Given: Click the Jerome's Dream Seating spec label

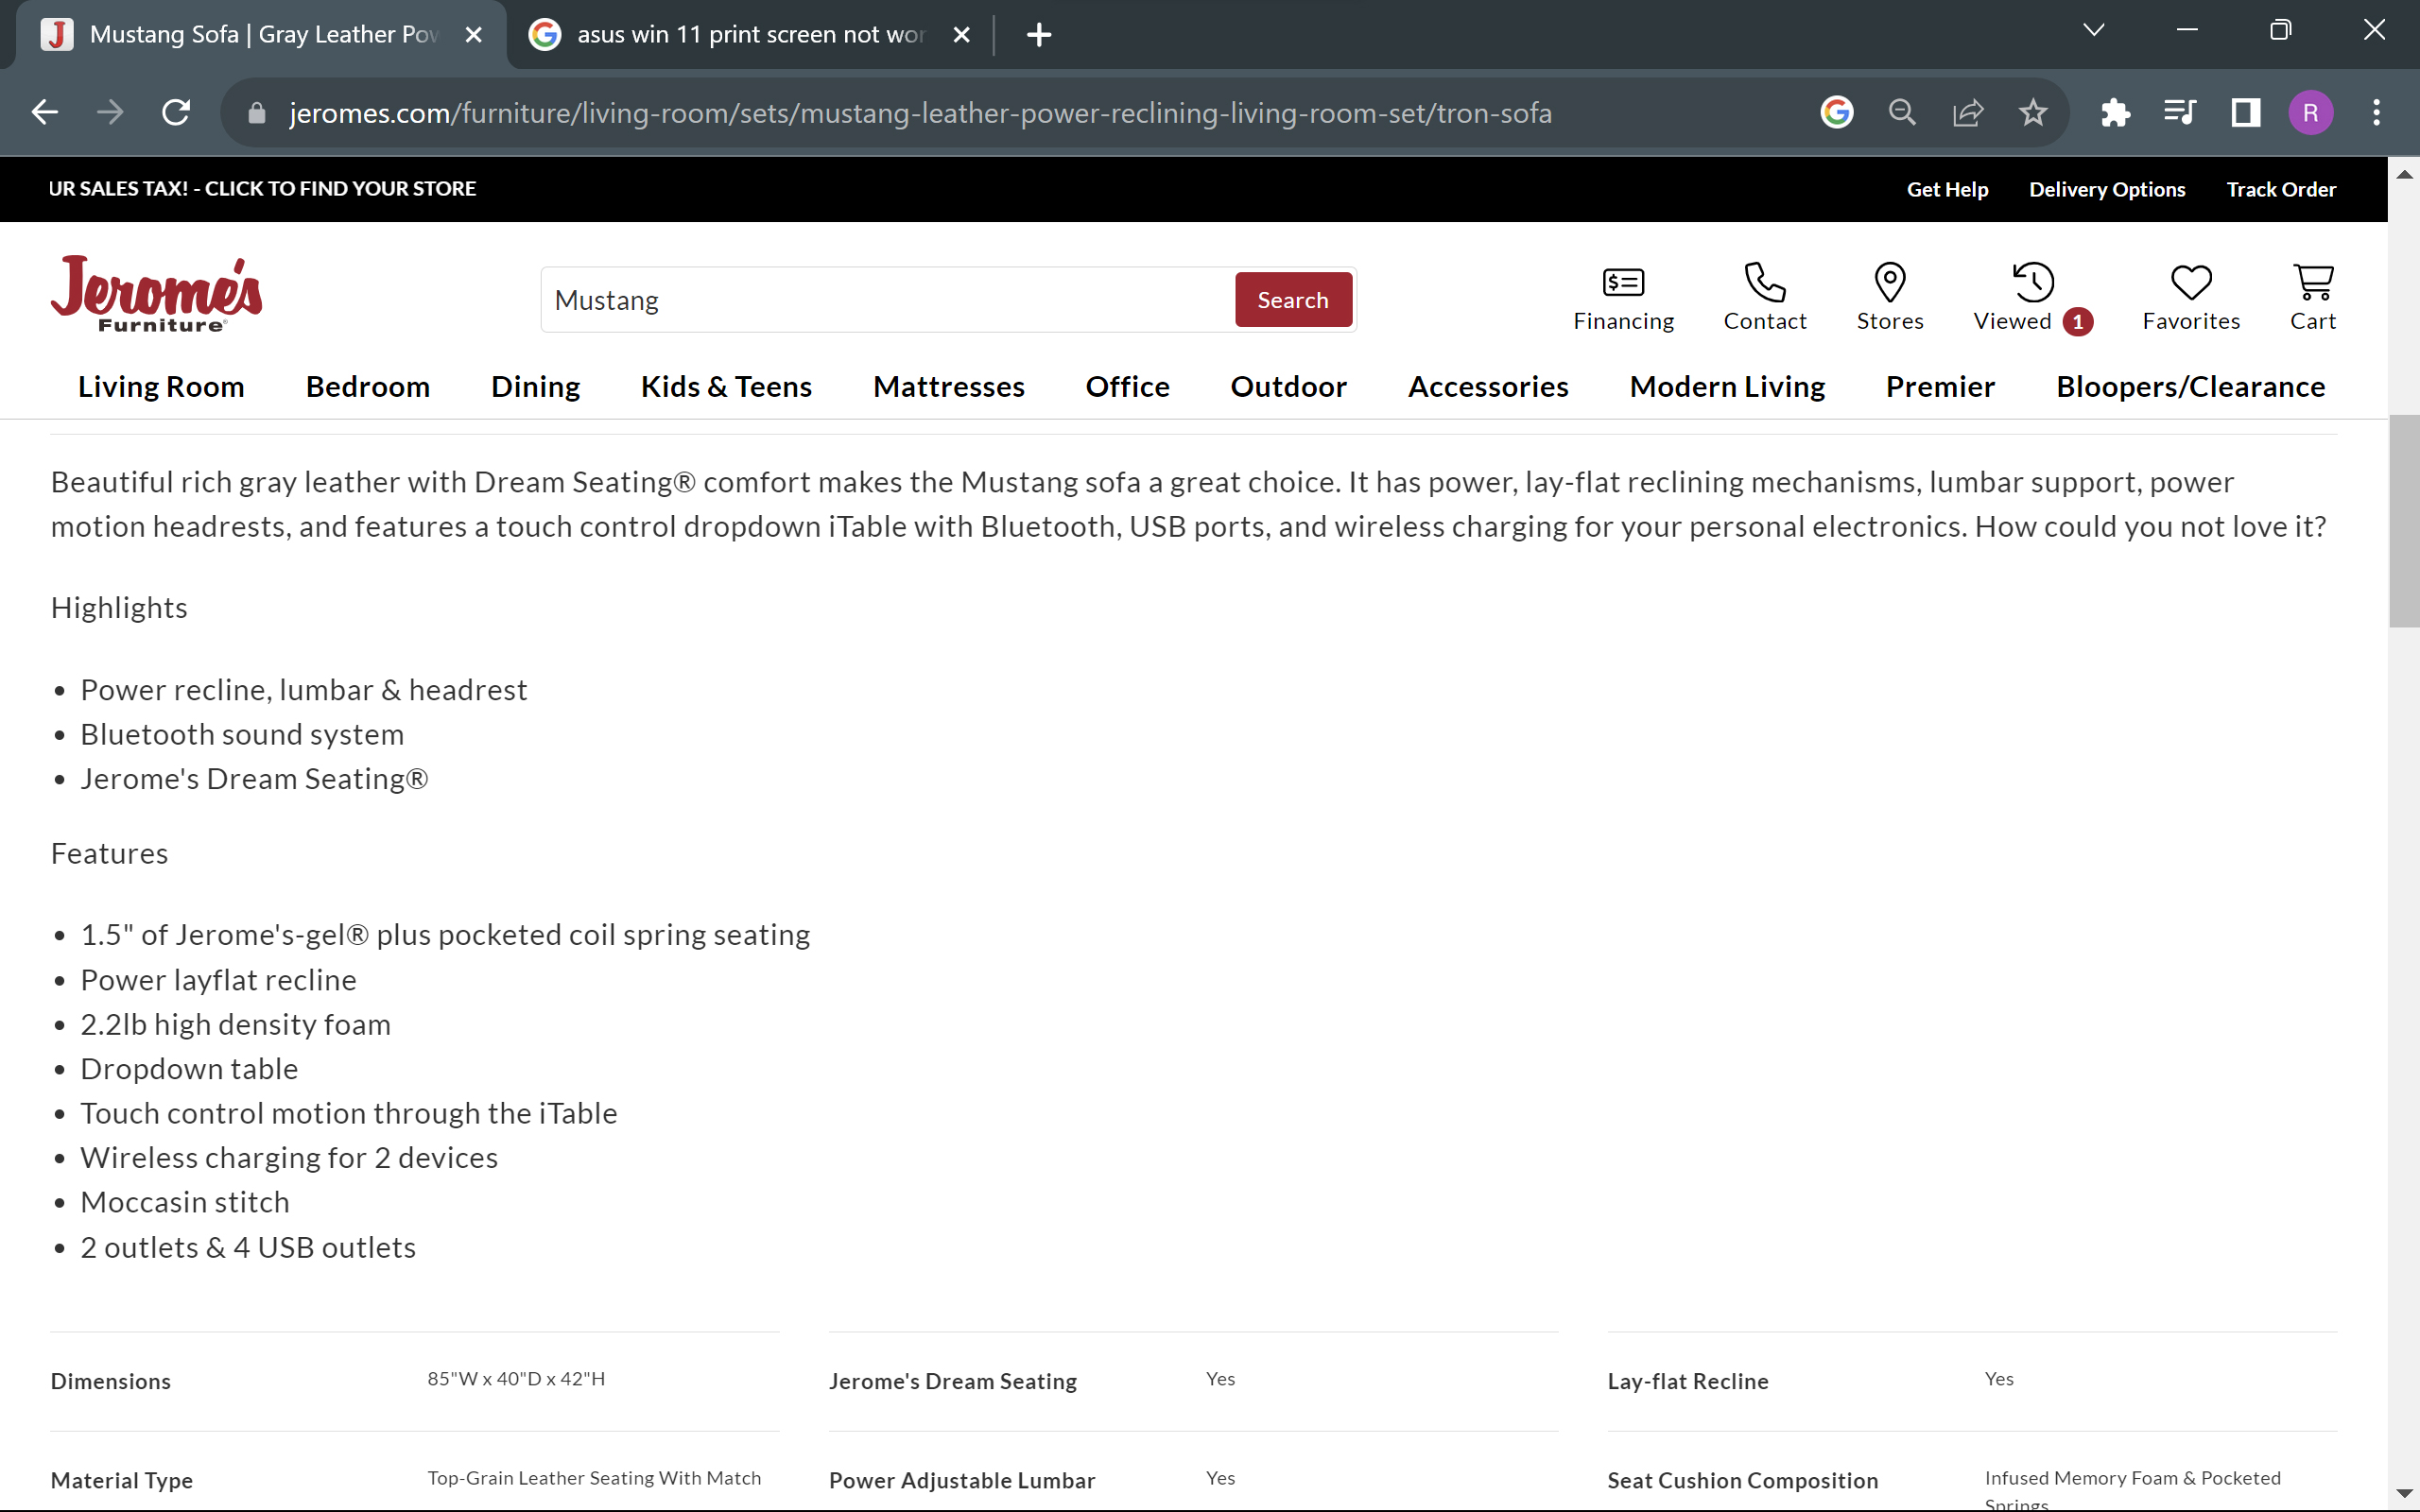Looking at the screenshot, I should tap(952, 1381).
